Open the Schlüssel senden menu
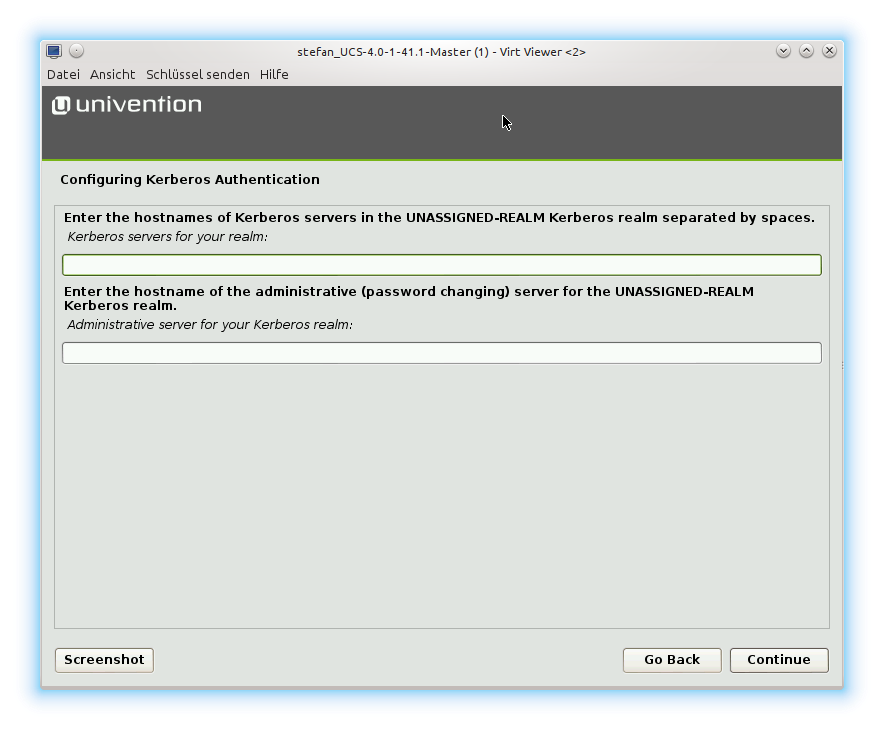Viewport: 884px width, 730px height. point(197,75)
